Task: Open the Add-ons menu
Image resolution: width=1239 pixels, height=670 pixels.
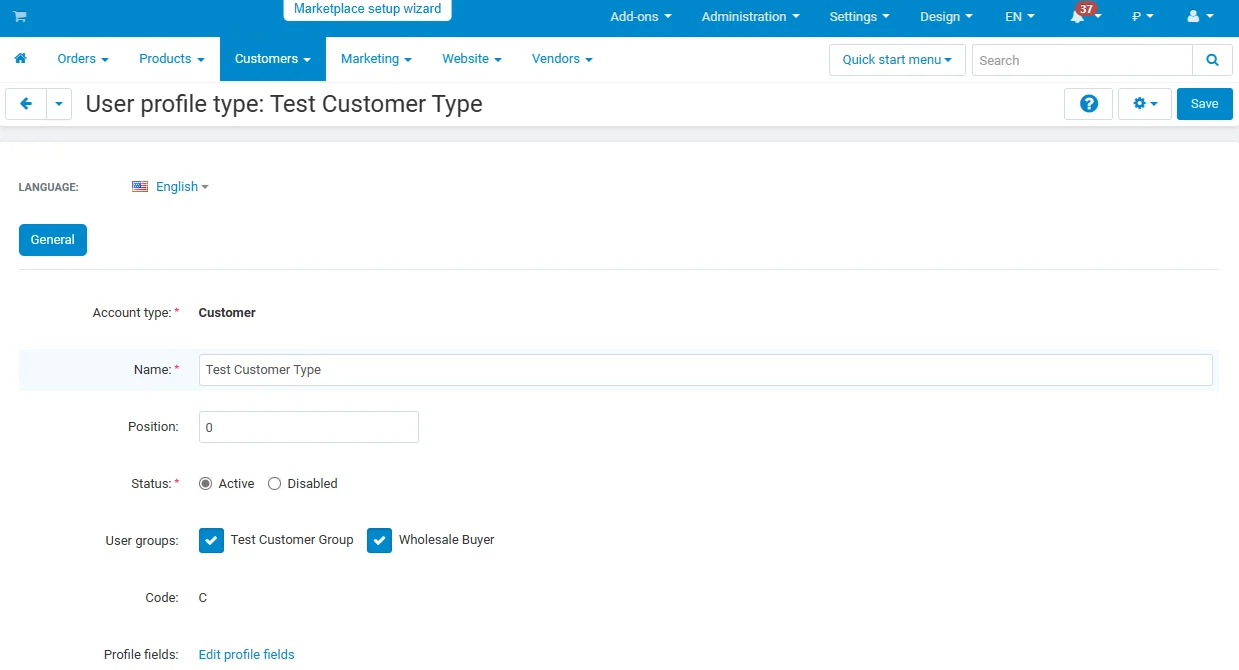Action: pos(640,17)
